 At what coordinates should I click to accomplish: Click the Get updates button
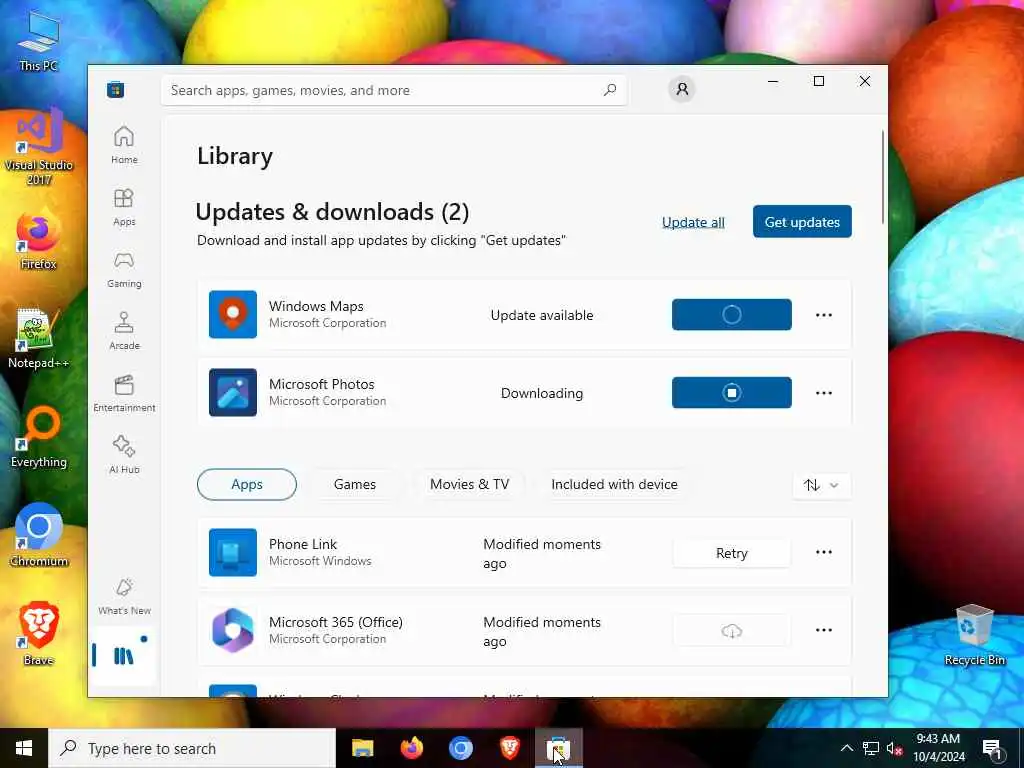802,221
